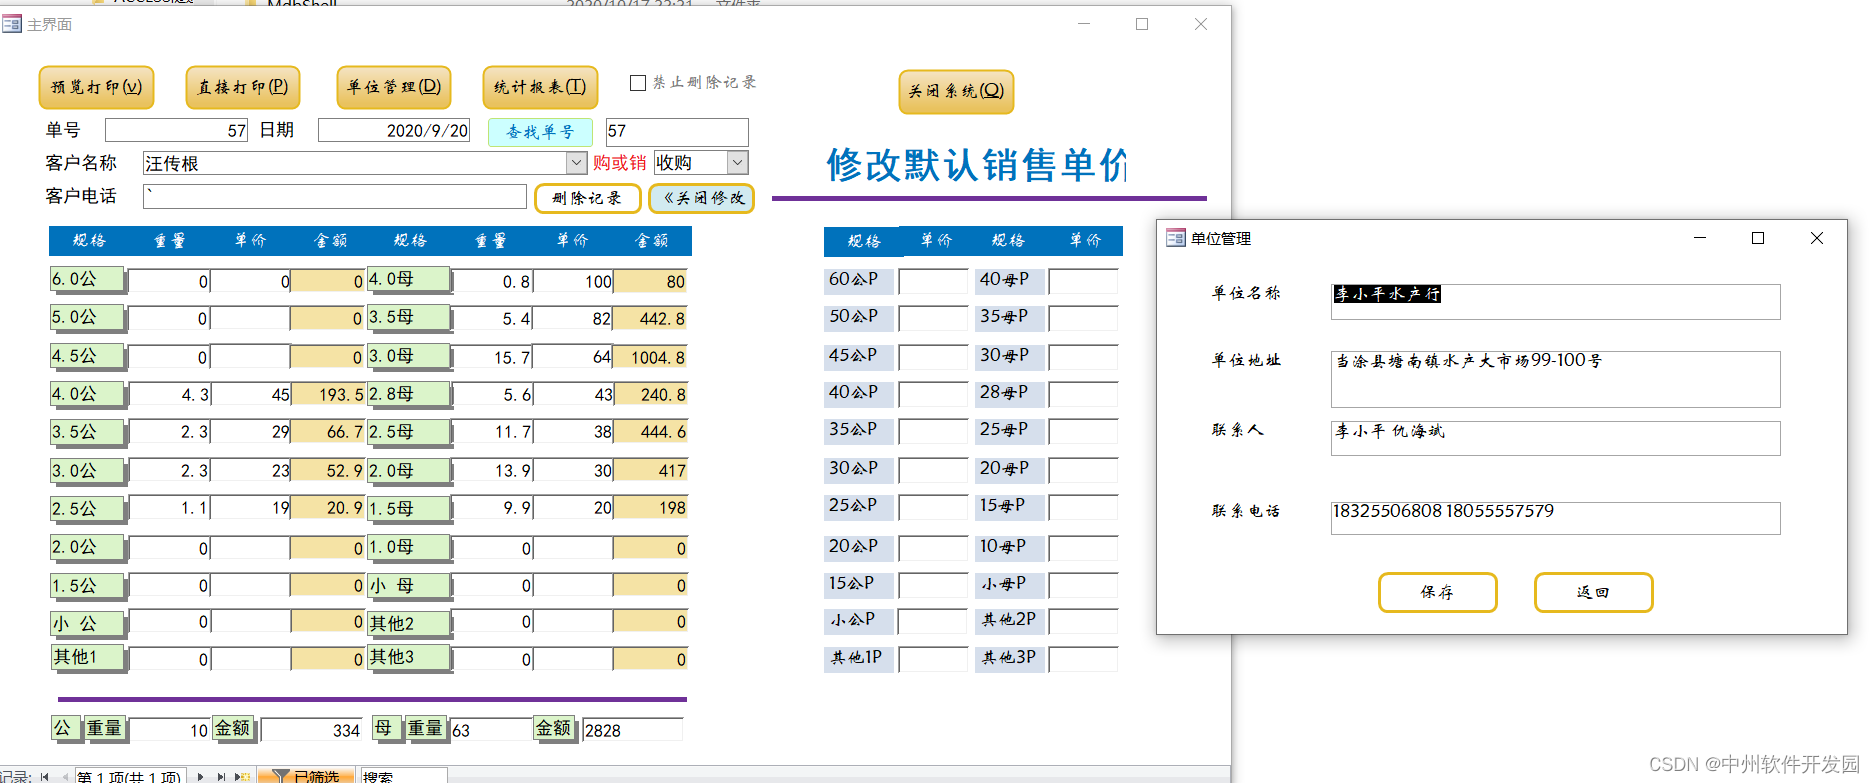Click the record number box 第1项(共1项)

point(130,777)
